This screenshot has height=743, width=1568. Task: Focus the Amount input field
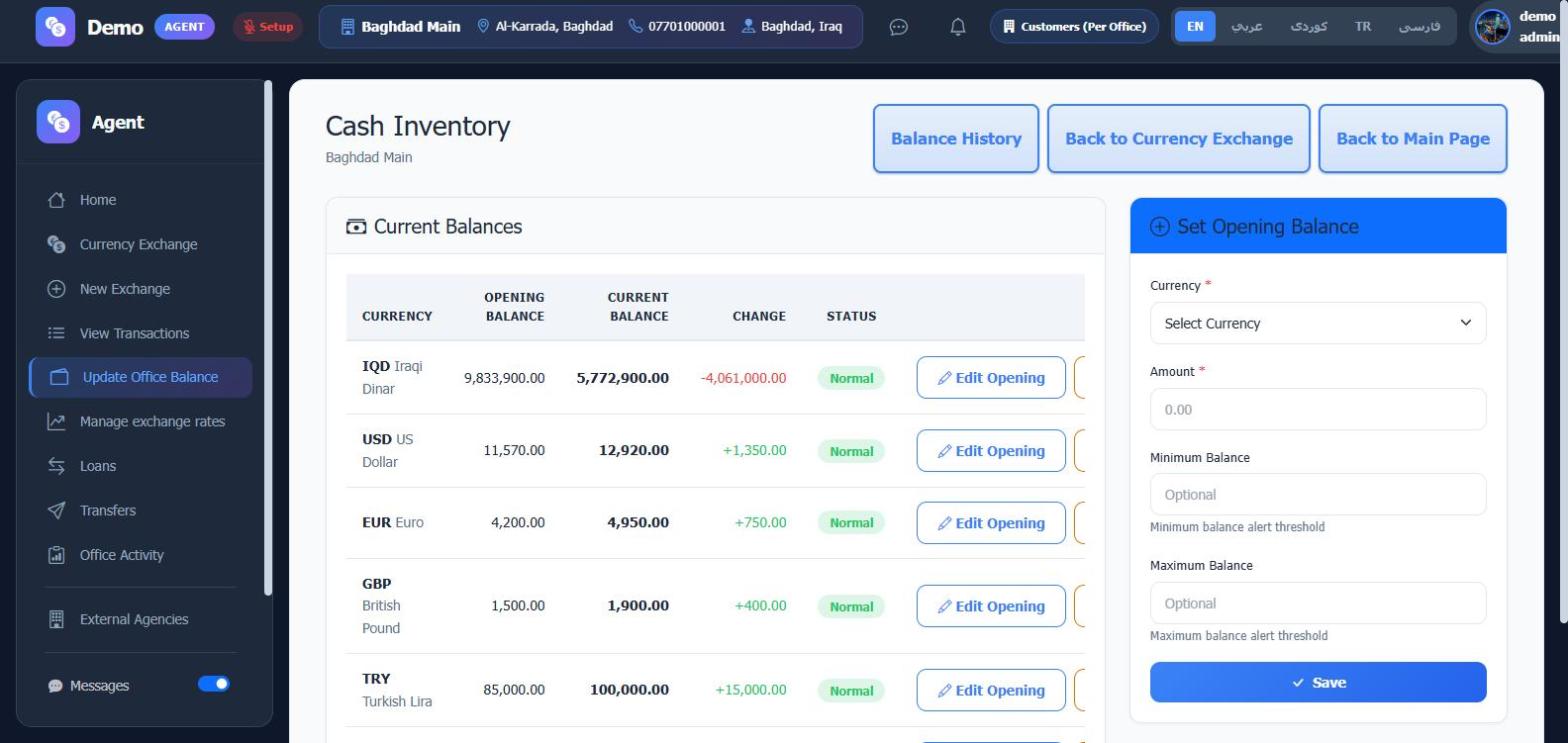pos(1318,410)
